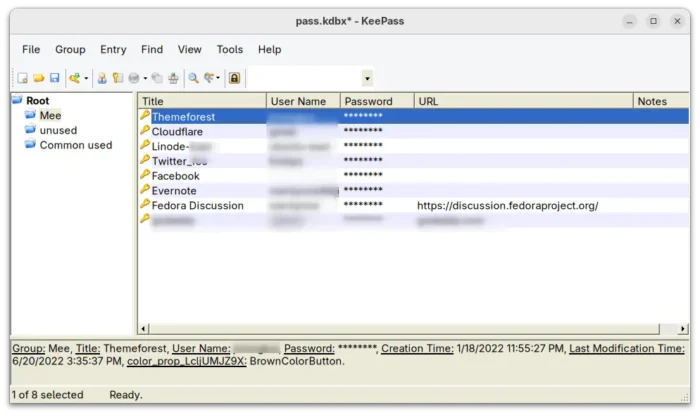Click the Open database folder icon

38,78
